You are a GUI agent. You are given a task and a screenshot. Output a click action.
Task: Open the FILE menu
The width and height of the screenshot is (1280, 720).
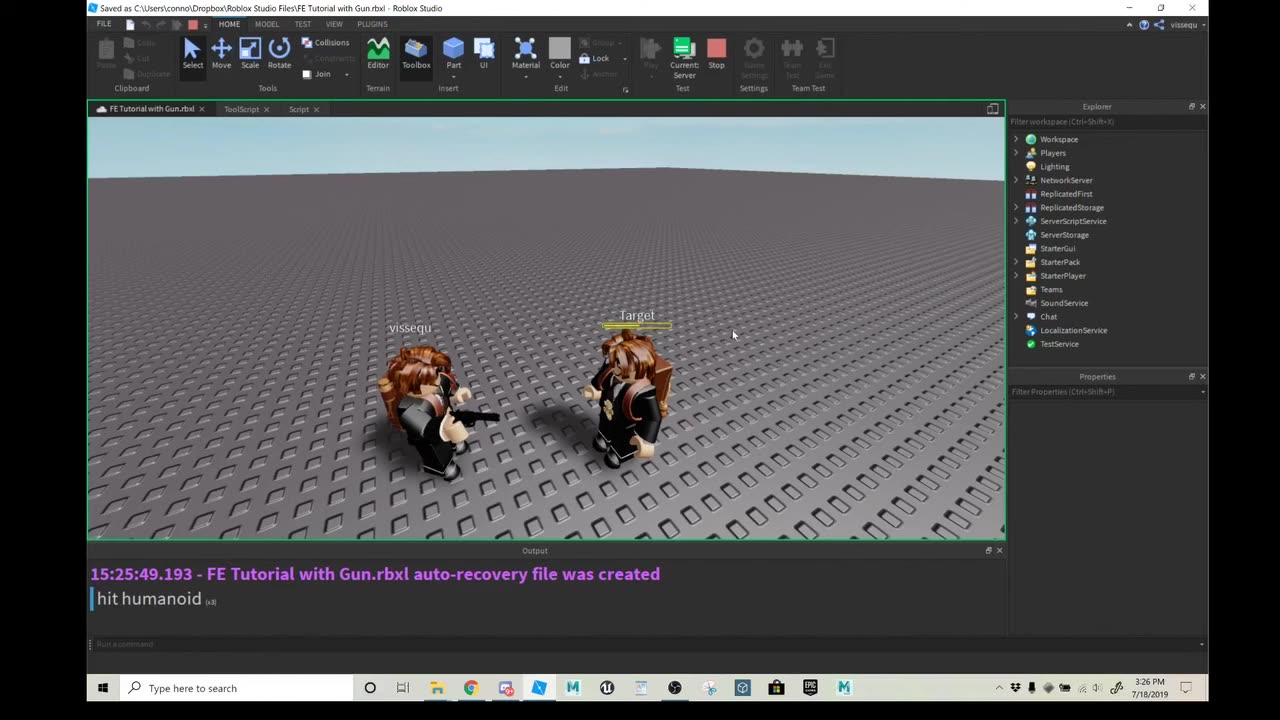click(104, 24)
